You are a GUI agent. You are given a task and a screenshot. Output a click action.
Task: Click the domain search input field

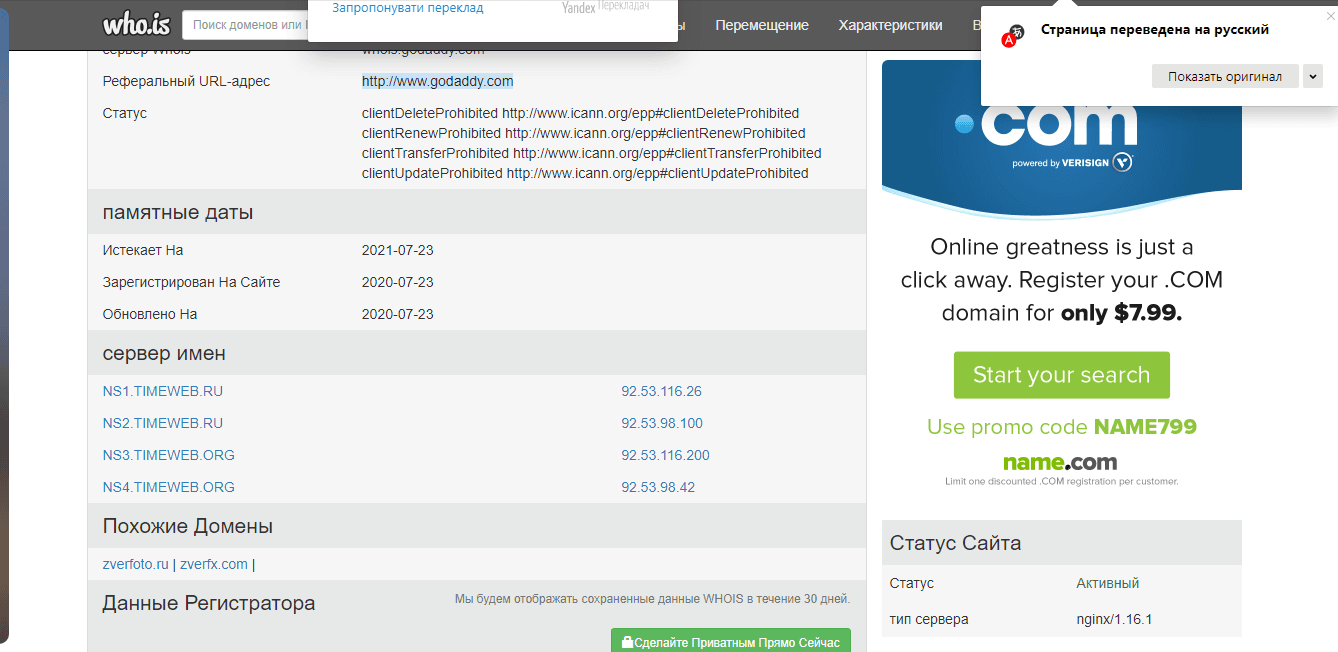tap(246, 24)
